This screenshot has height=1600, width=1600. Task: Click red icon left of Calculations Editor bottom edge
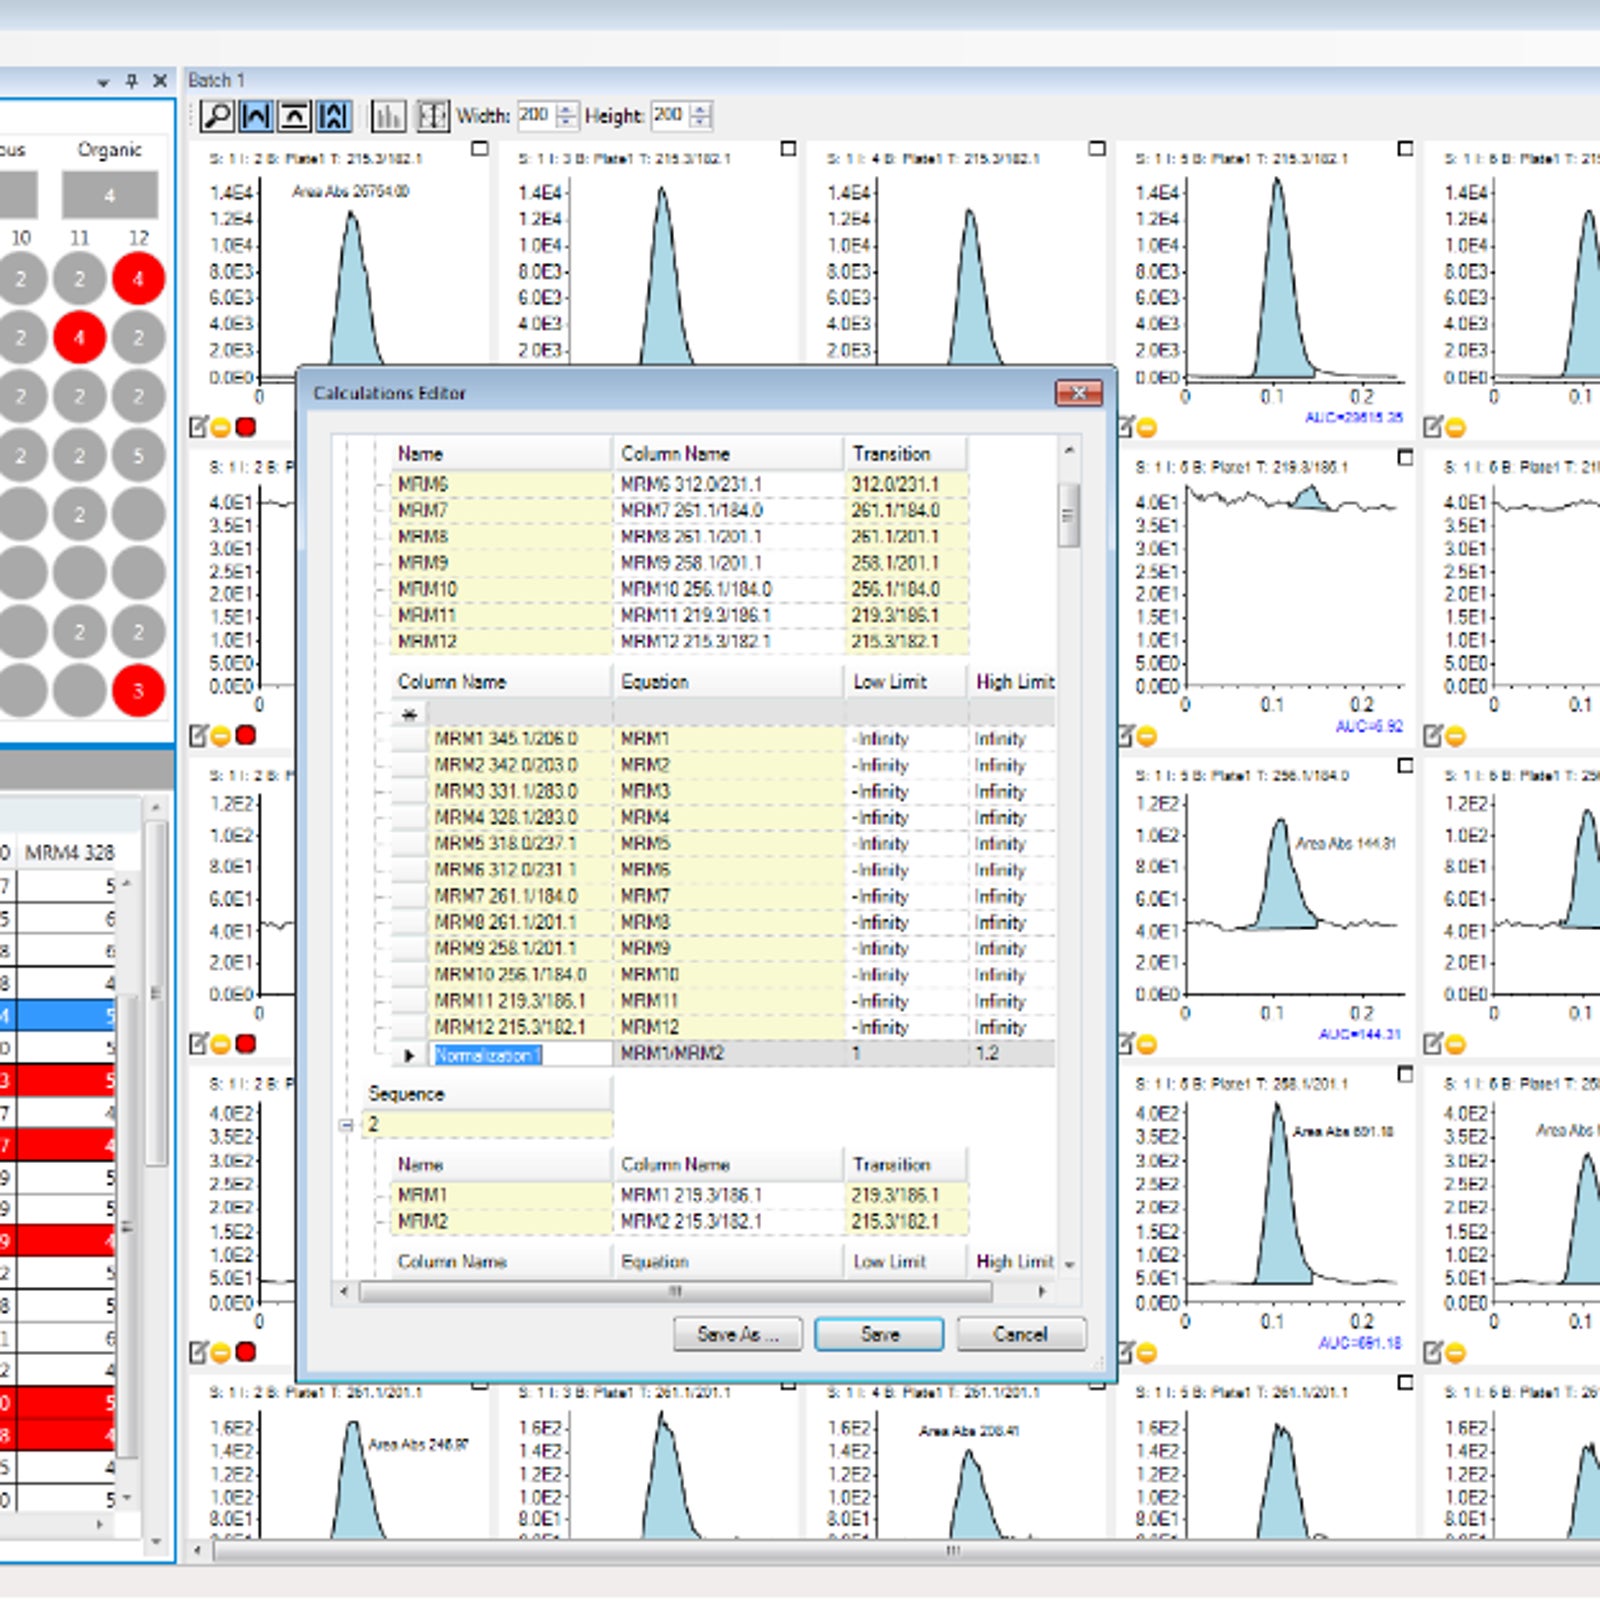point(245,1352)
